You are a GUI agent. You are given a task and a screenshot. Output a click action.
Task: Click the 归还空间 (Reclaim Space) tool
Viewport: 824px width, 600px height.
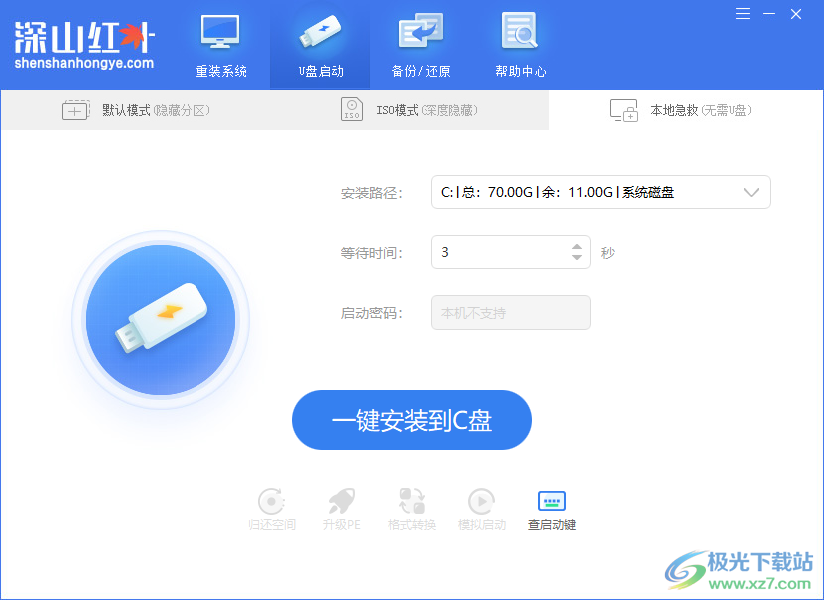tap(271, 508)
